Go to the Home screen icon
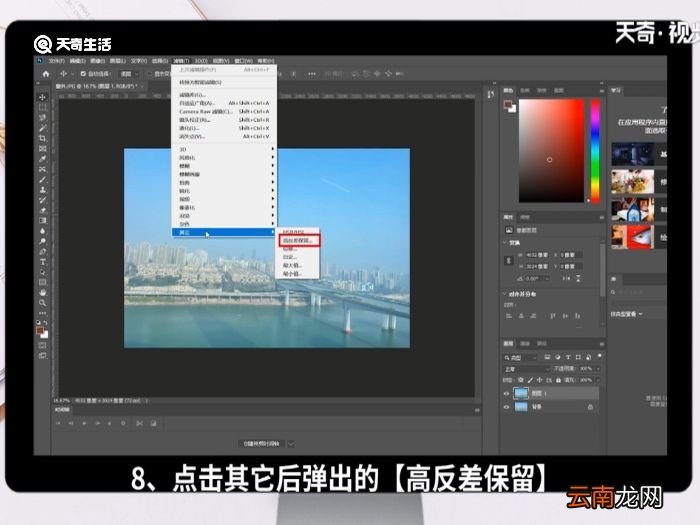Screen dimensions: 700x525 [x=46, y=74]
